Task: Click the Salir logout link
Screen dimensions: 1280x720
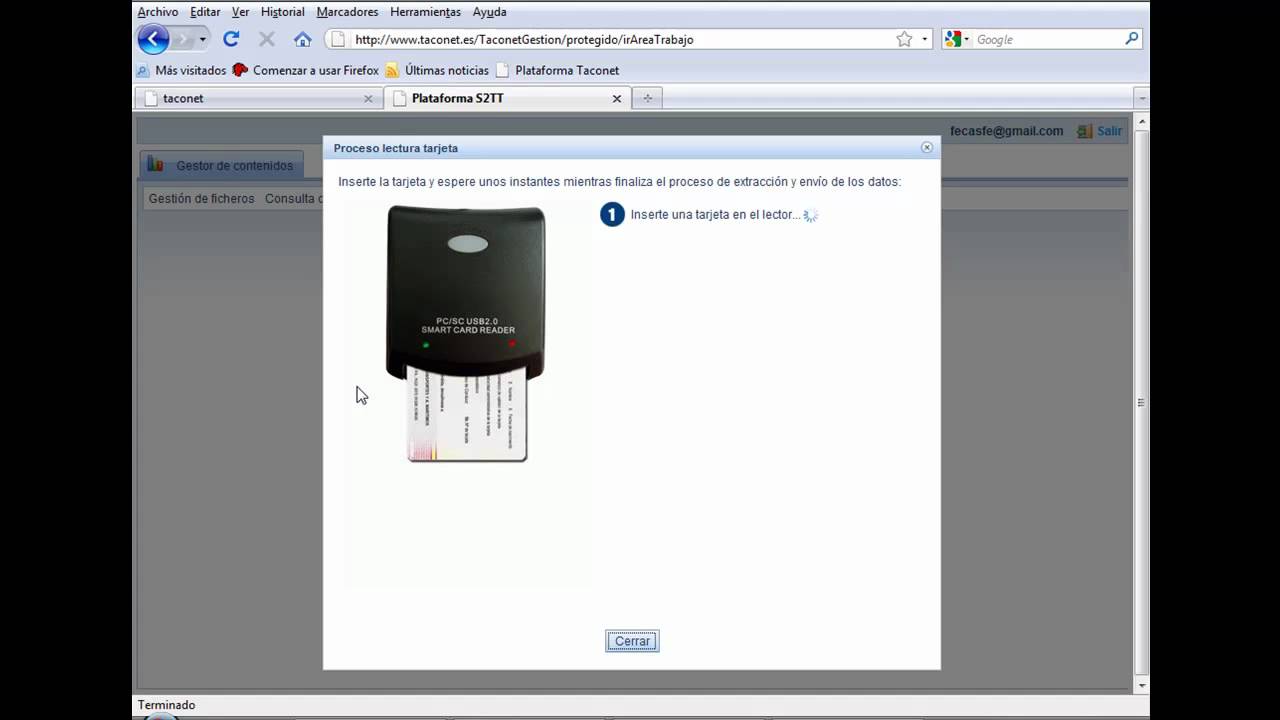Action: (x=1109, y=131)
